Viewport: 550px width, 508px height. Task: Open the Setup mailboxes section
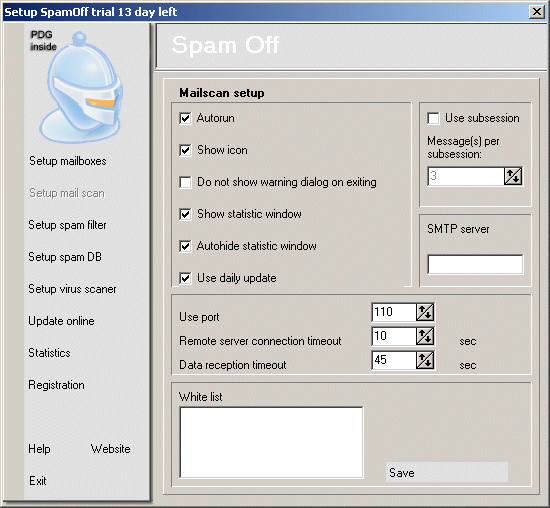(68, 161)
